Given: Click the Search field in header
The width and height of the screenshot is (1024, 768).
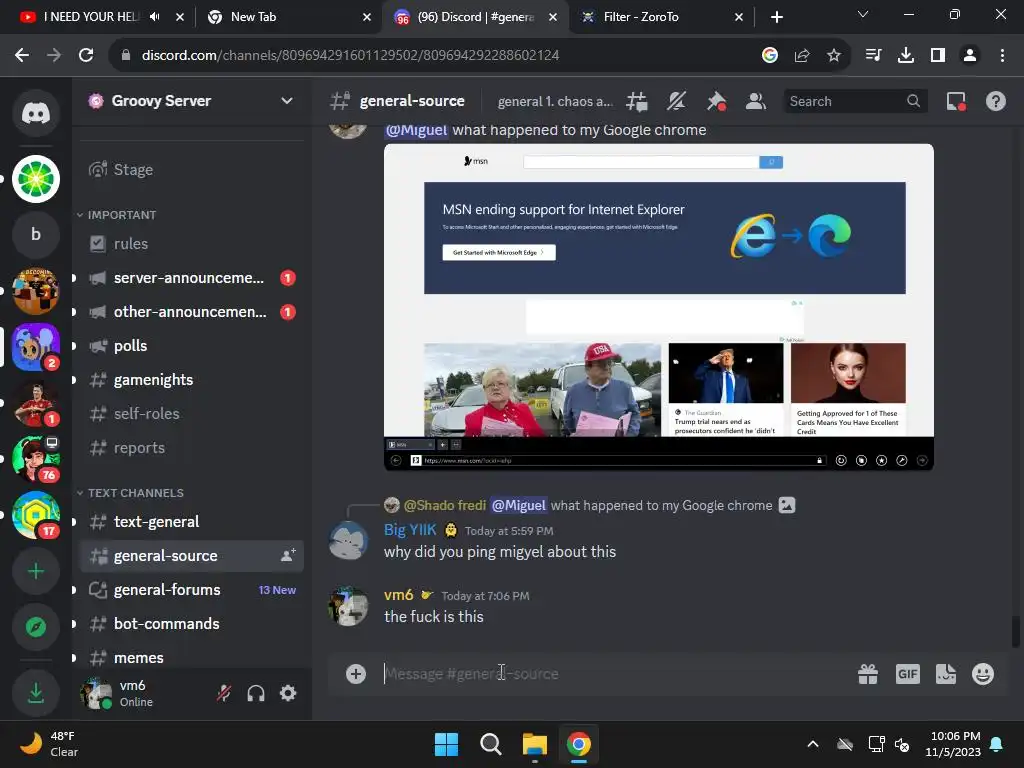Looking at the screenshot, I should [x=854, y=101].
